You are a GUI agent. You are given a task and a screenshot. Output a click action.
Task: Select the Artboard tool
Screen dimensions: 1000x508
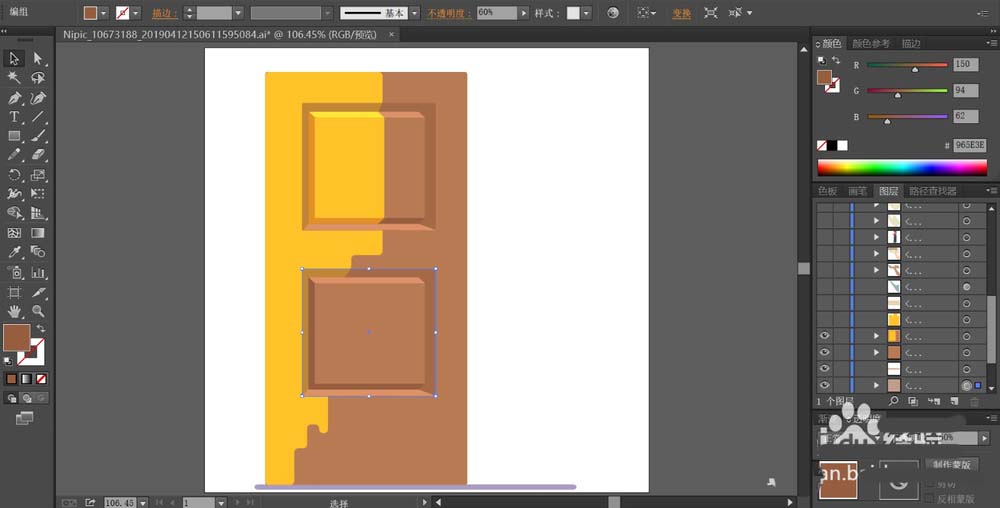13,293
